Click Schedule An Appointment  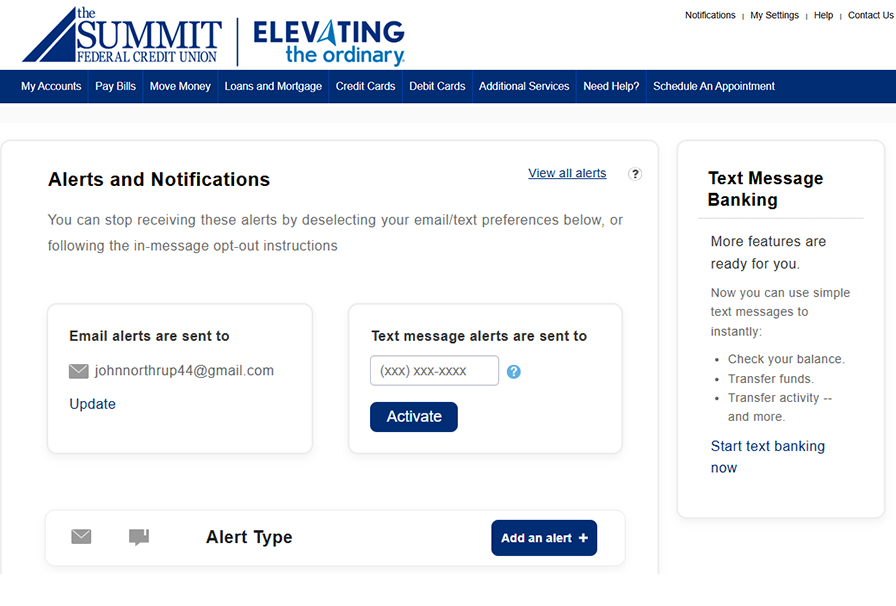click(x=714, y=86)
